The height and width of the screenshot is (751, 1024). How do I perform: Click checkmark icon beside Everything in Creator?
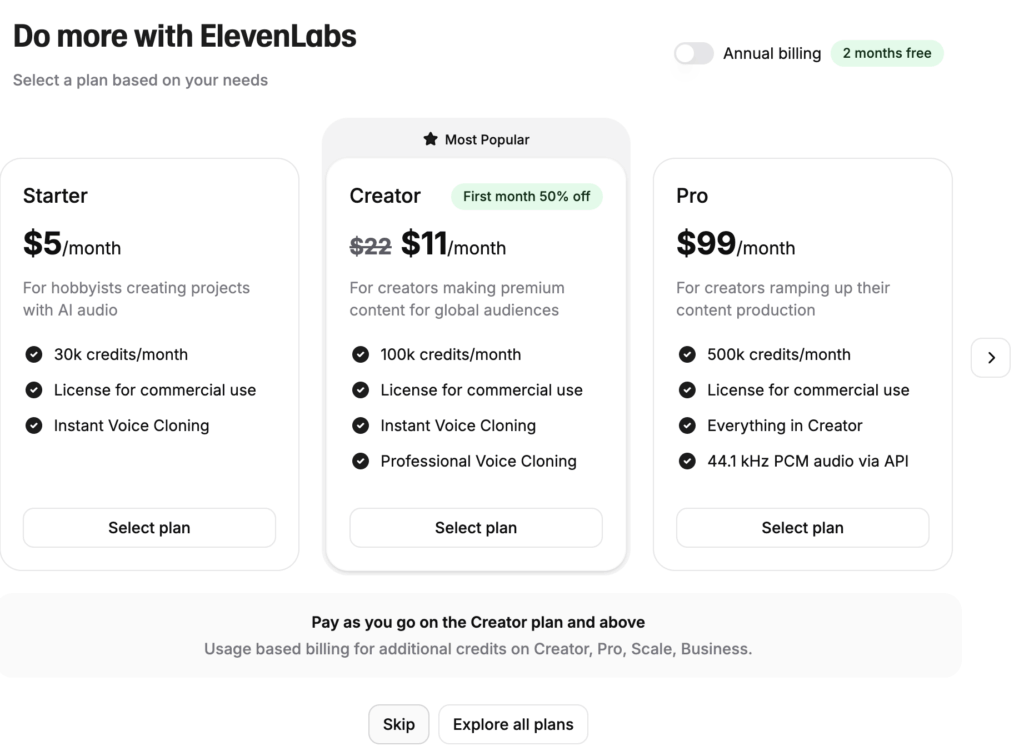click(687, 425)
